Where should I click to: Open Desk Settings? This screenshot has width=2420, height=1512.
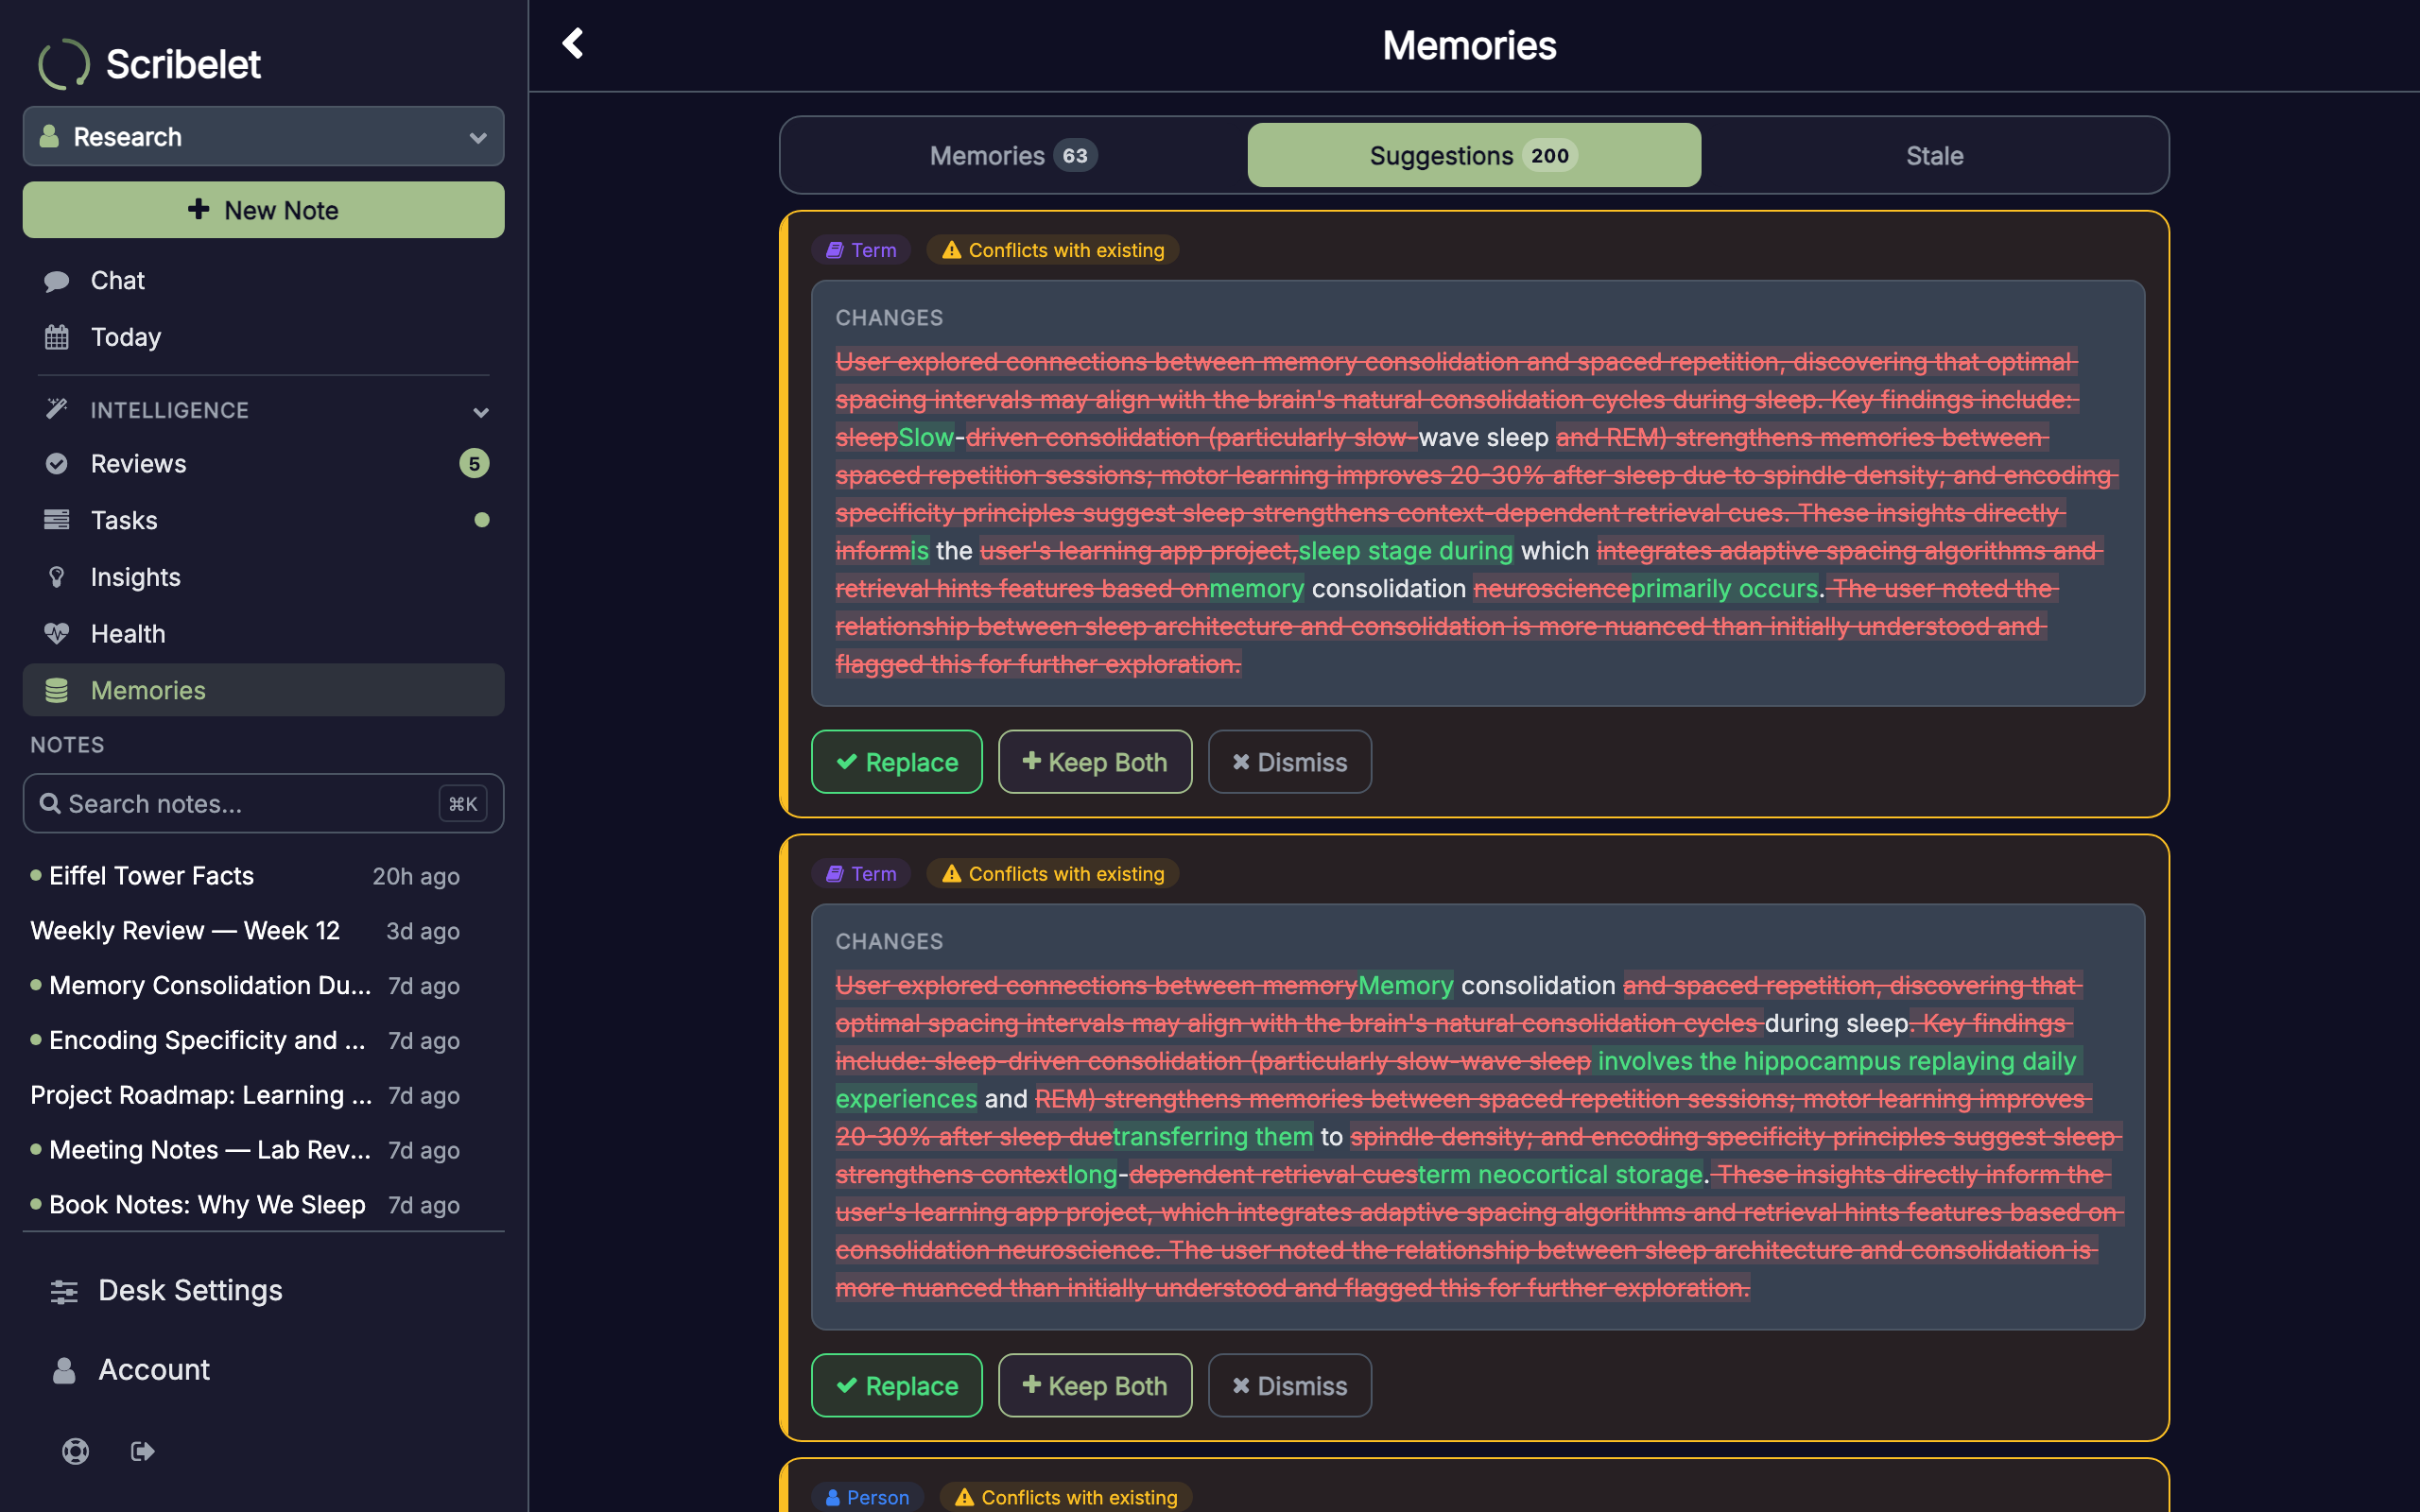pyautogui.click(x=263, y=1290)
